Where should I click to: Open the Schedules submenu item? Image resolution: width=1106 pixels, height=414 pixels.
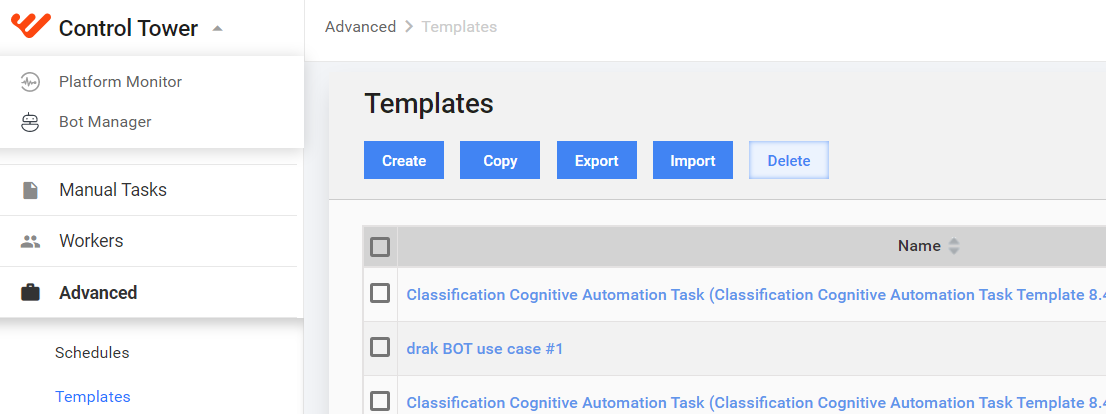[92, 353]
